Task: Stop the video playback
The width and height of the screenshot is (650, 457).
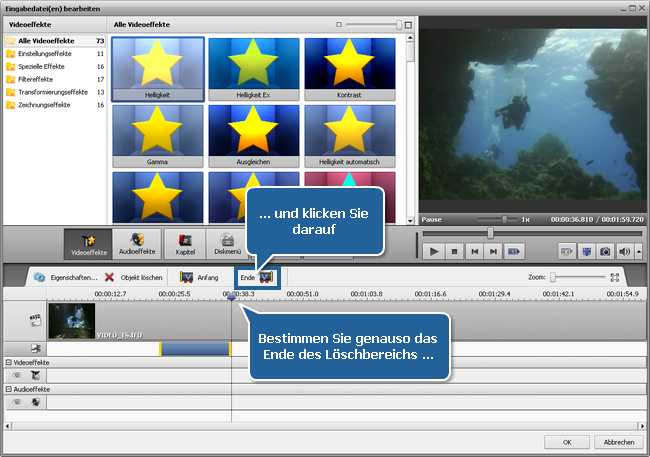Action: coord(454,252)
